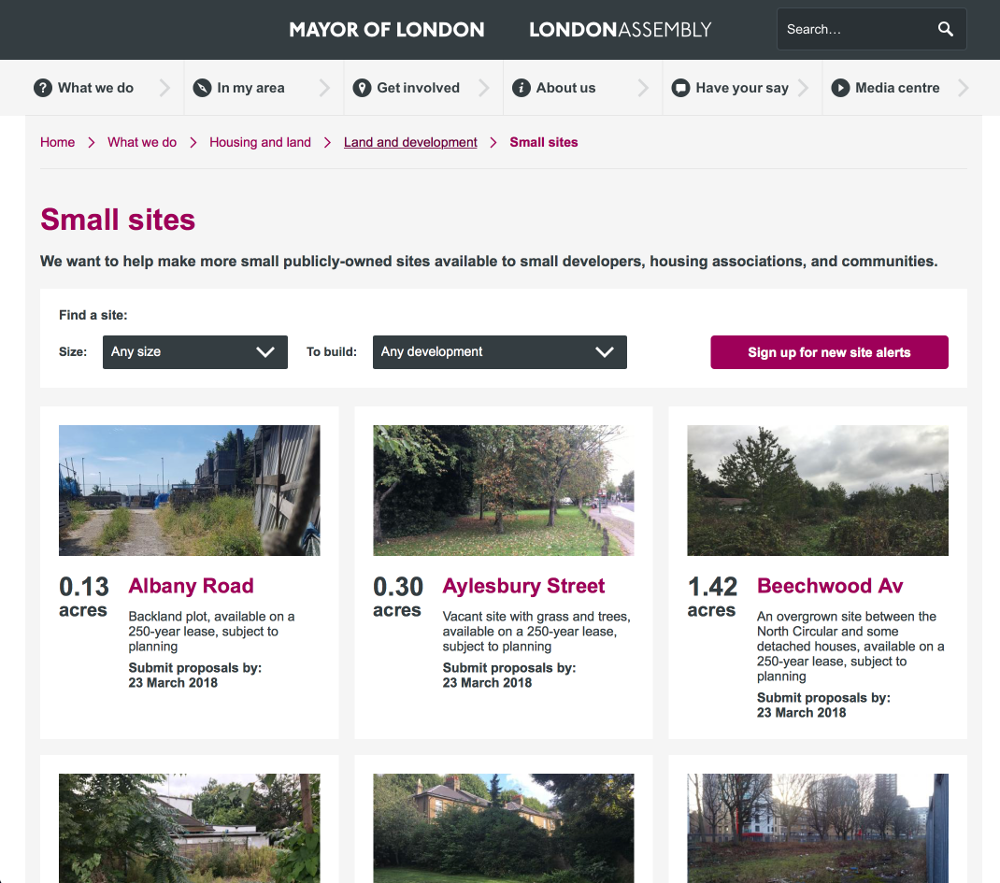
Task: Click the 1.42 acres size text
Action: point(712,597)
